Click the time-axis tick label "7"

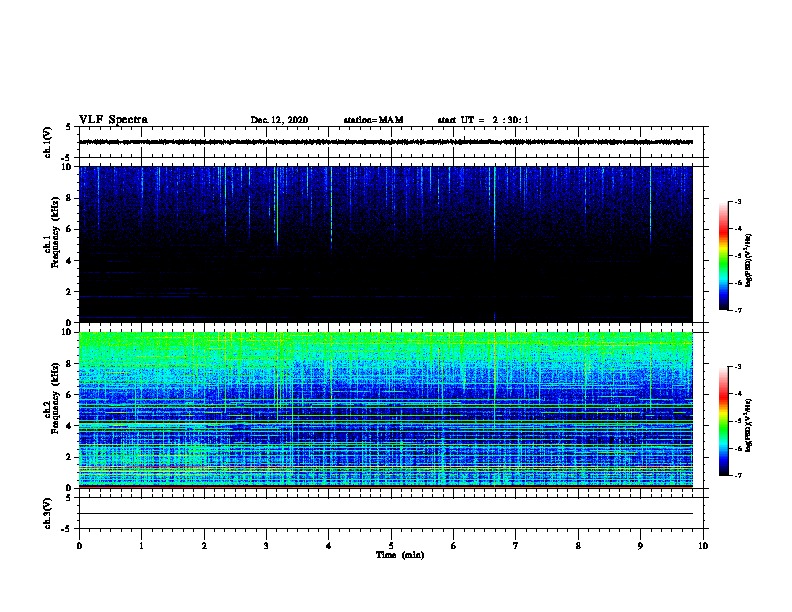click(516, 546)
